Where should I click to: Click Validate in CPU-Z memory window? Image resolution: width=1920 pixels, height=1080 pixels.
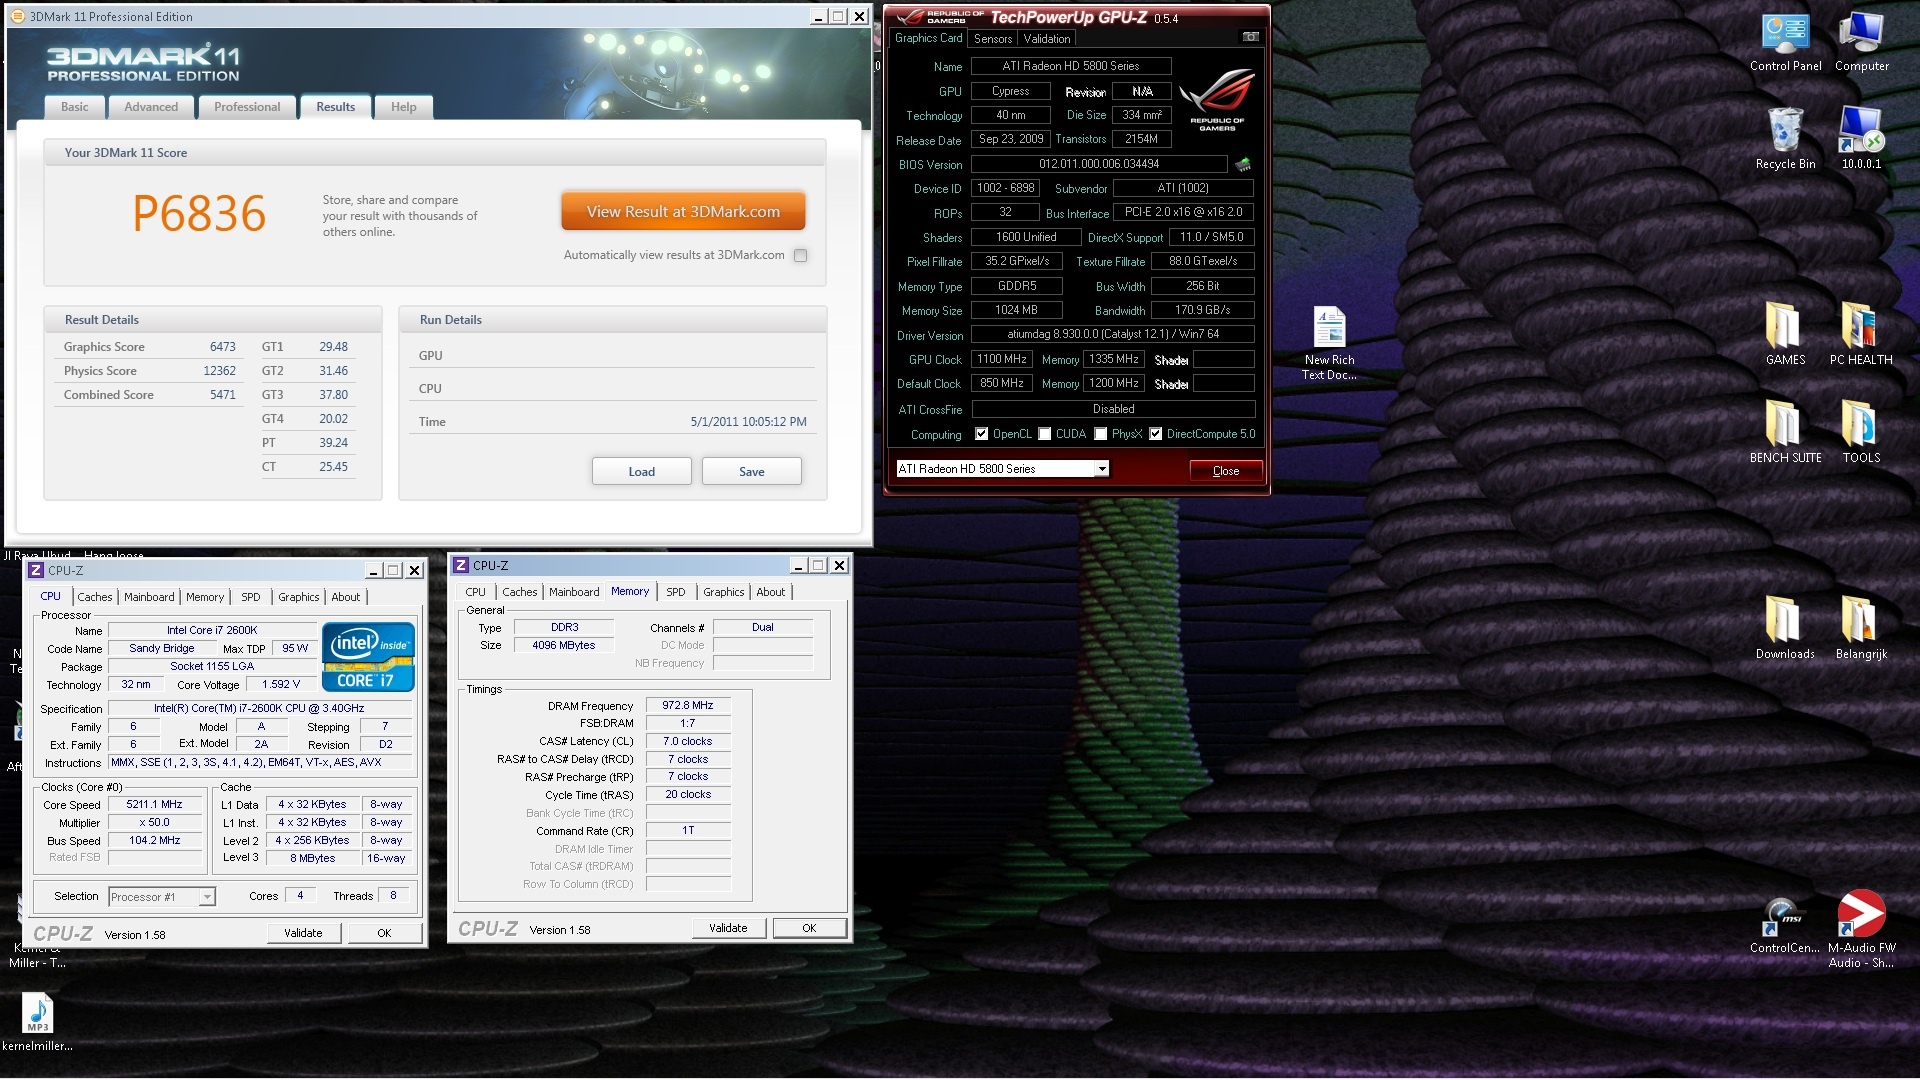pos(728,928)
